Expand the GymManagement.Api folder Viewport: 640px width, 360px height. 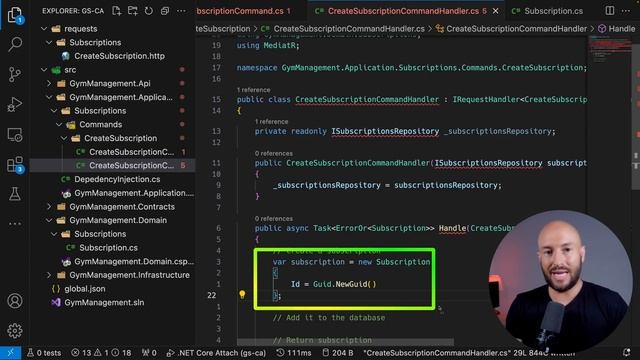point(109,83)
